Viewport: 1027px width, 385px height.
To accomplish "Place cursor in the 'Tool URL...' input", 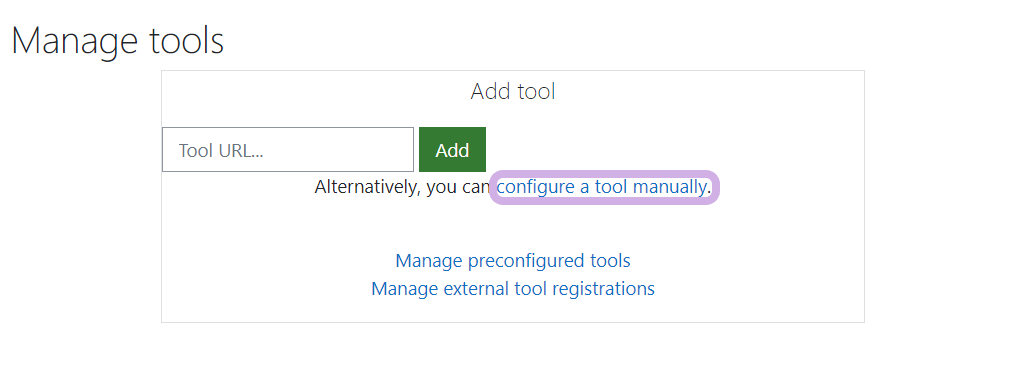I will pos(288,150).
